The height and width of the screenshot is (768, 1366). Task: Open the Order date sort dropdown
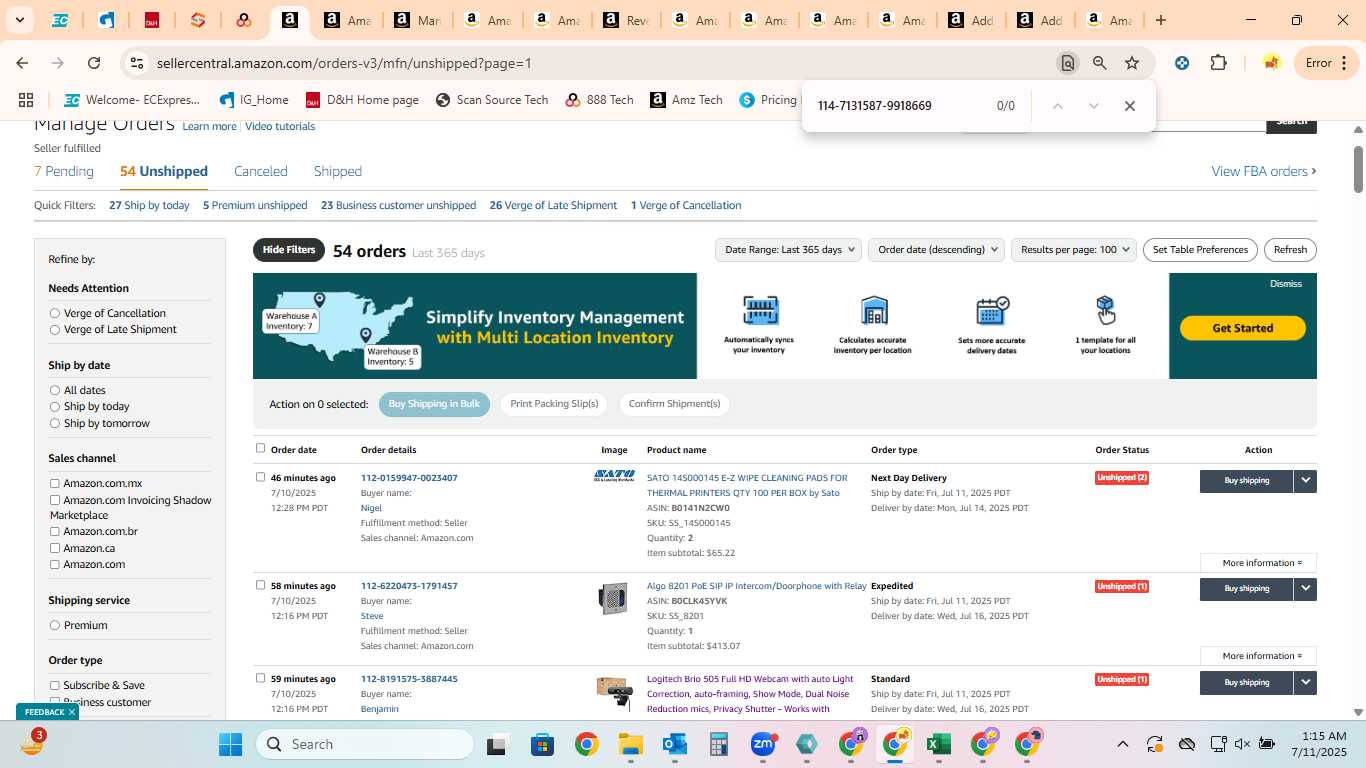[936, 250]
